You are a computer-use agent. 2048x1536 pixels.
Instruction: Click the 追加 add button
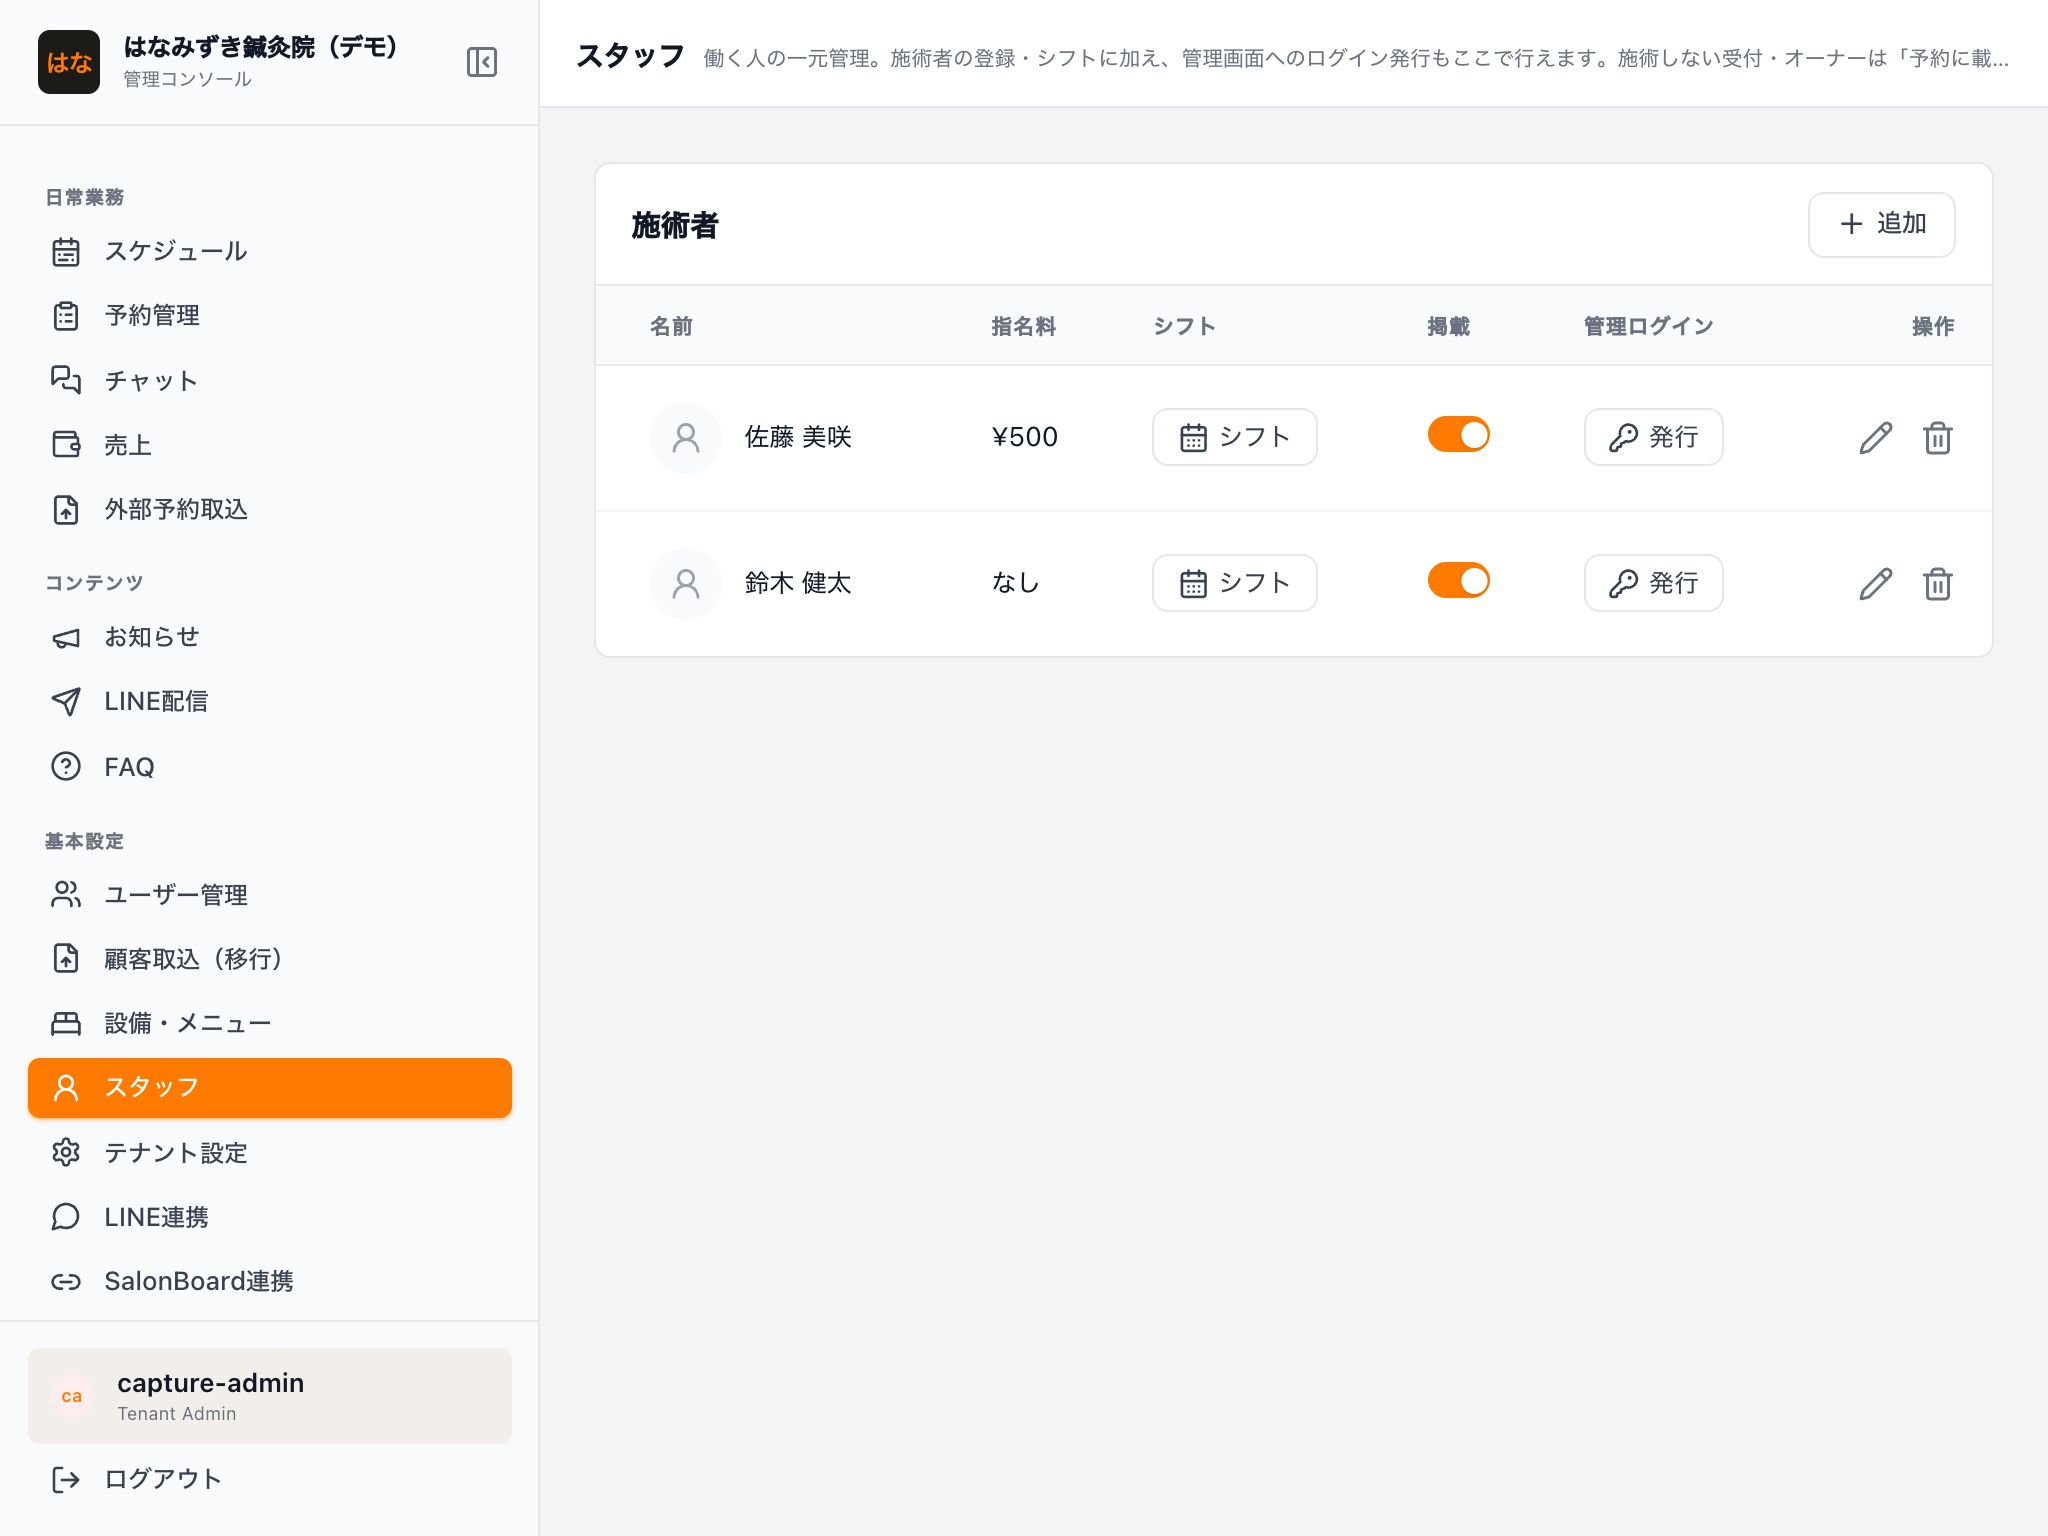[x=1881, y=224]
